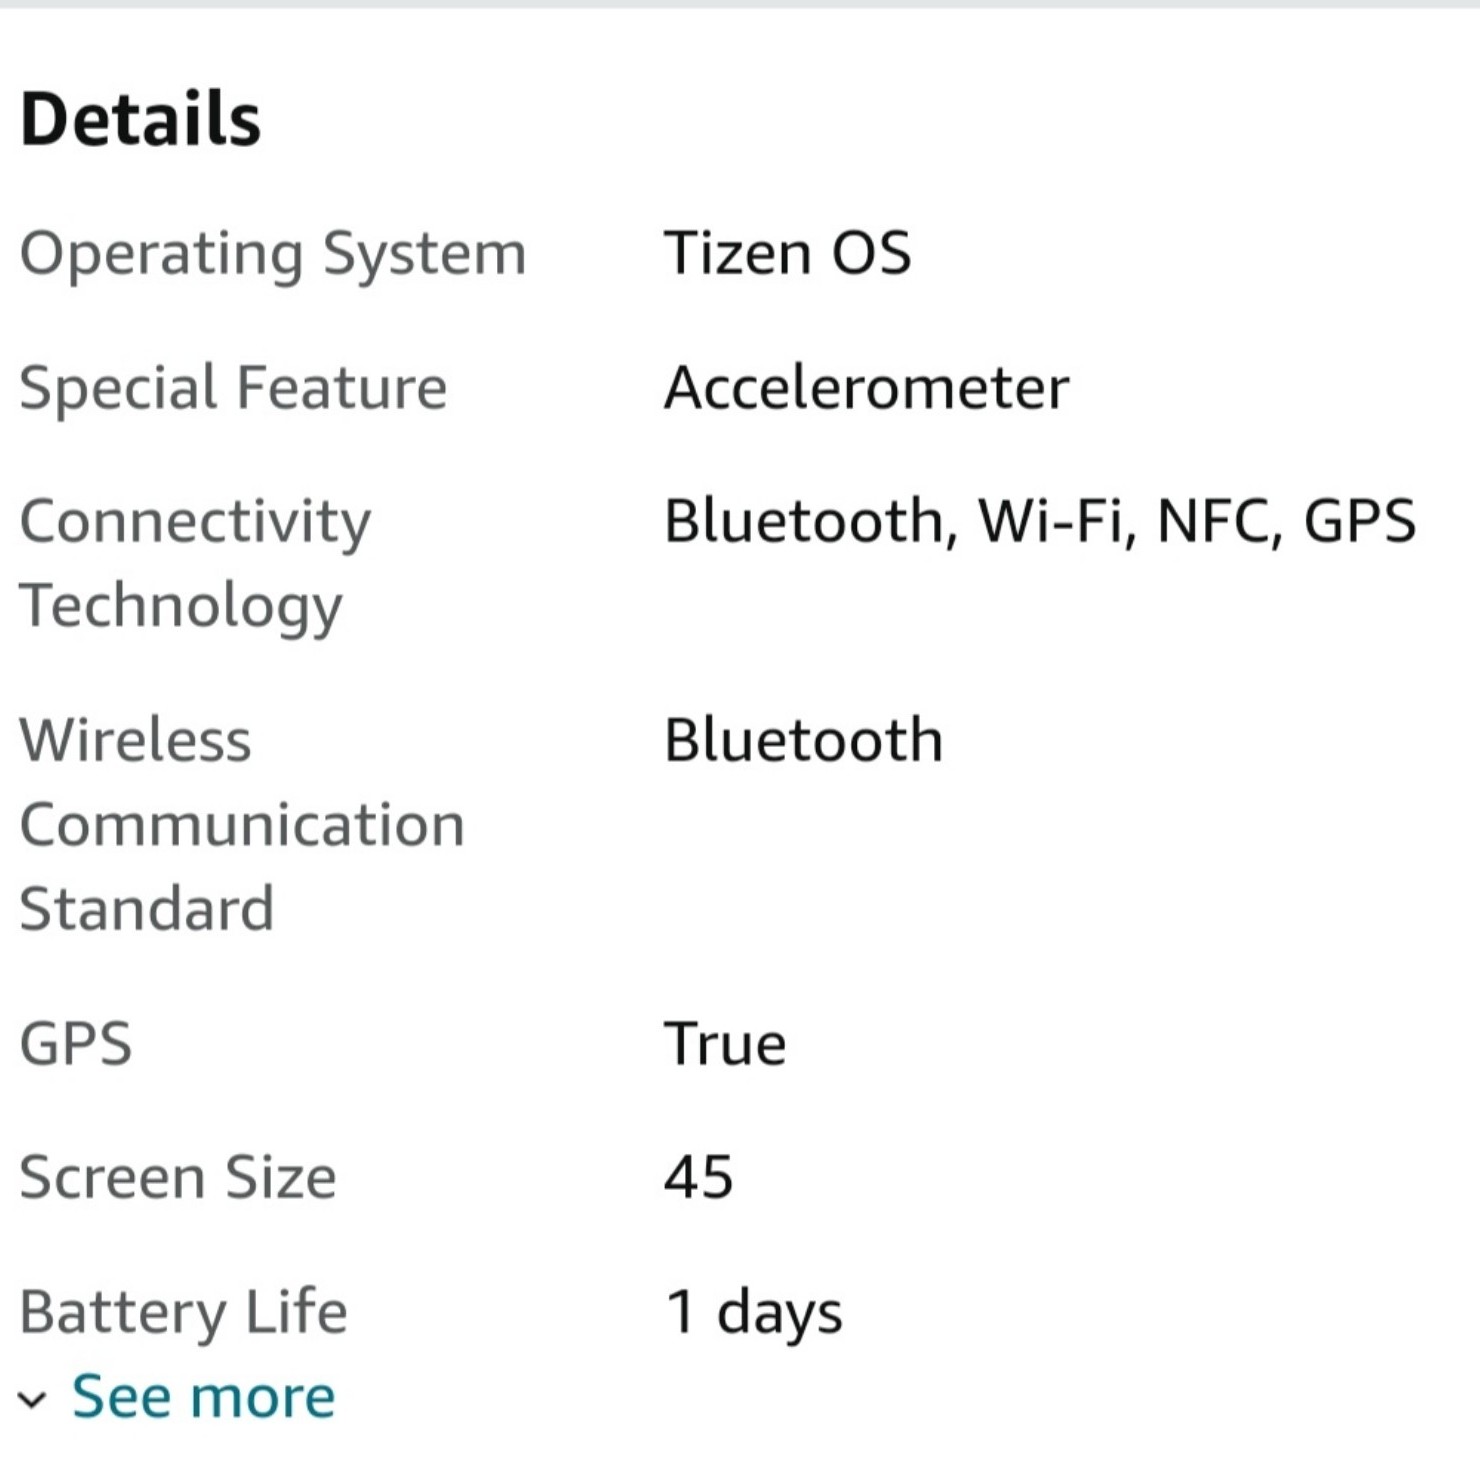The height and width of the screenshot is (1480, 1480).
Task: Tap the Operating System label
Action: click(273, 255)
